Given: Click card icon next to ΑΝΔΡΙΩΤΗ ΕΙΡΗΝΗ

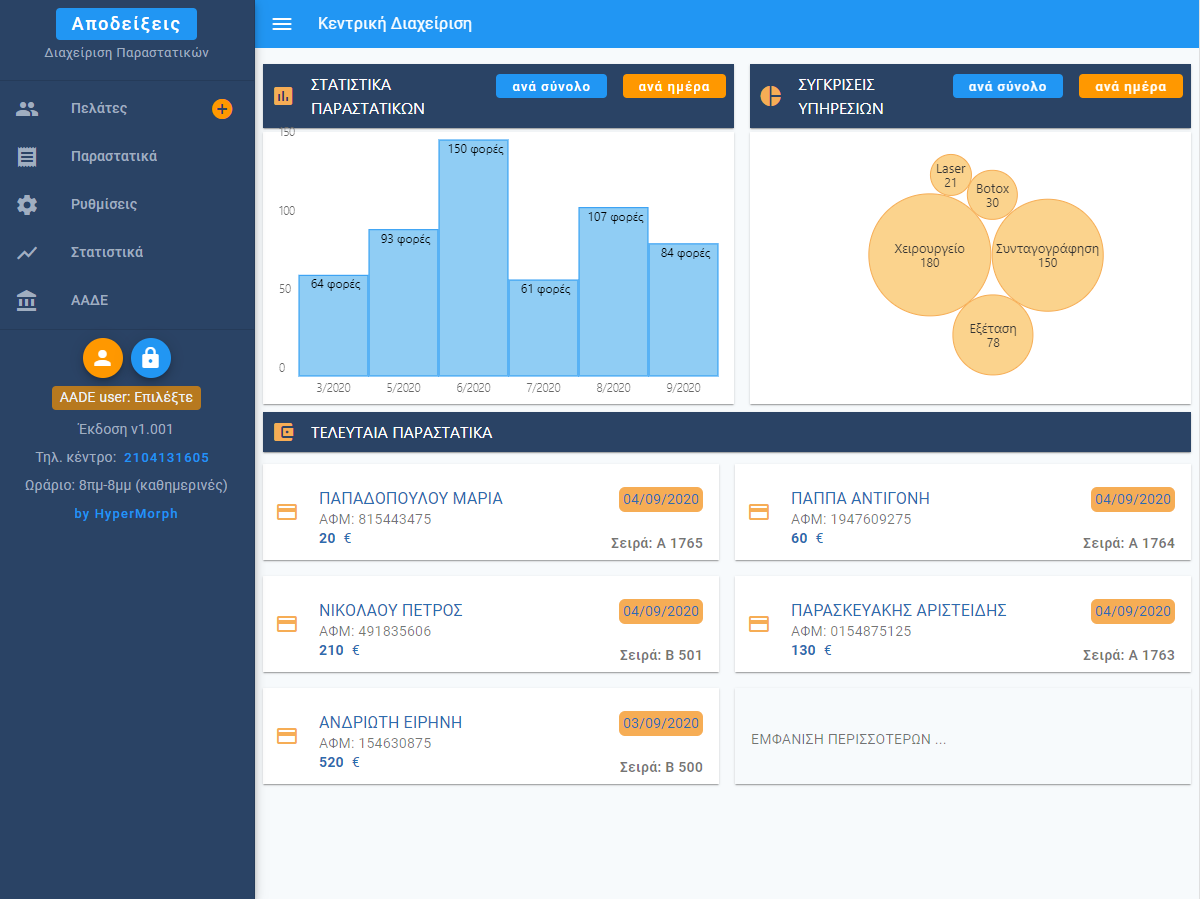Looking at the screenshot, I should pos(287,736).
